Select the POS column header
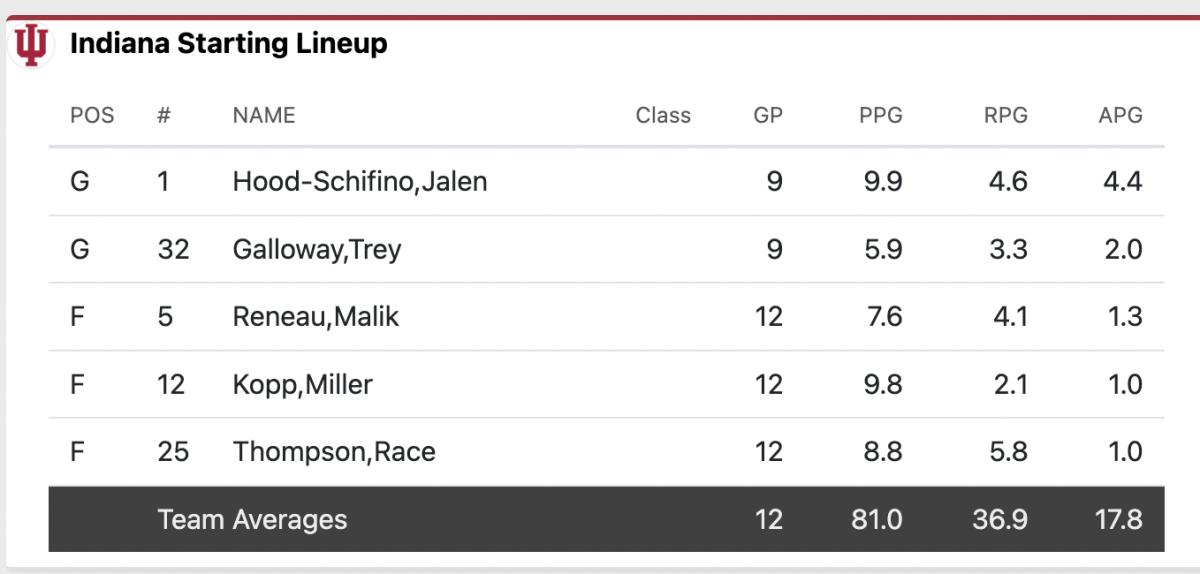 coord(92,115)
